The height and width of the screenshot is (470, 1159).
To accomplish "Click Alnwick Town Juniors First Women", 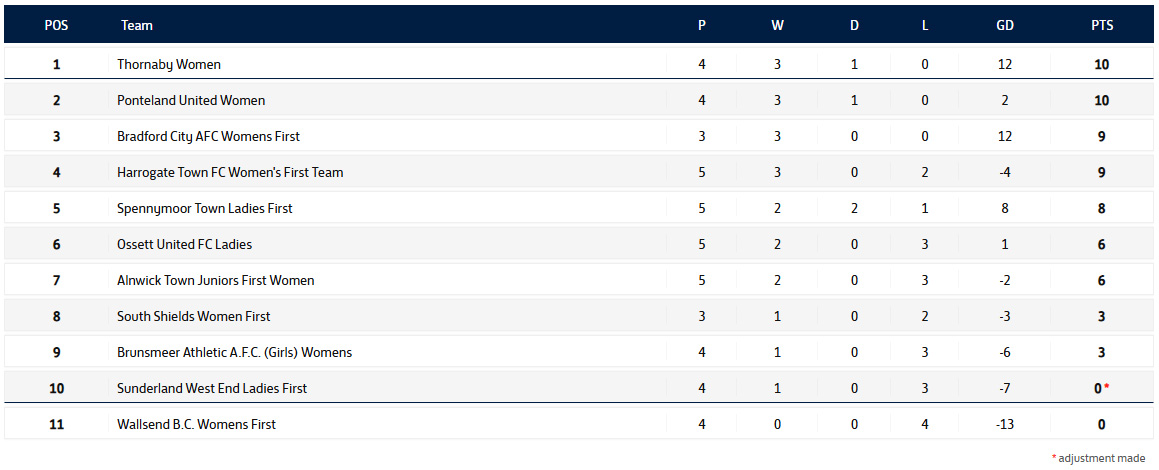I will coord(215,280).
